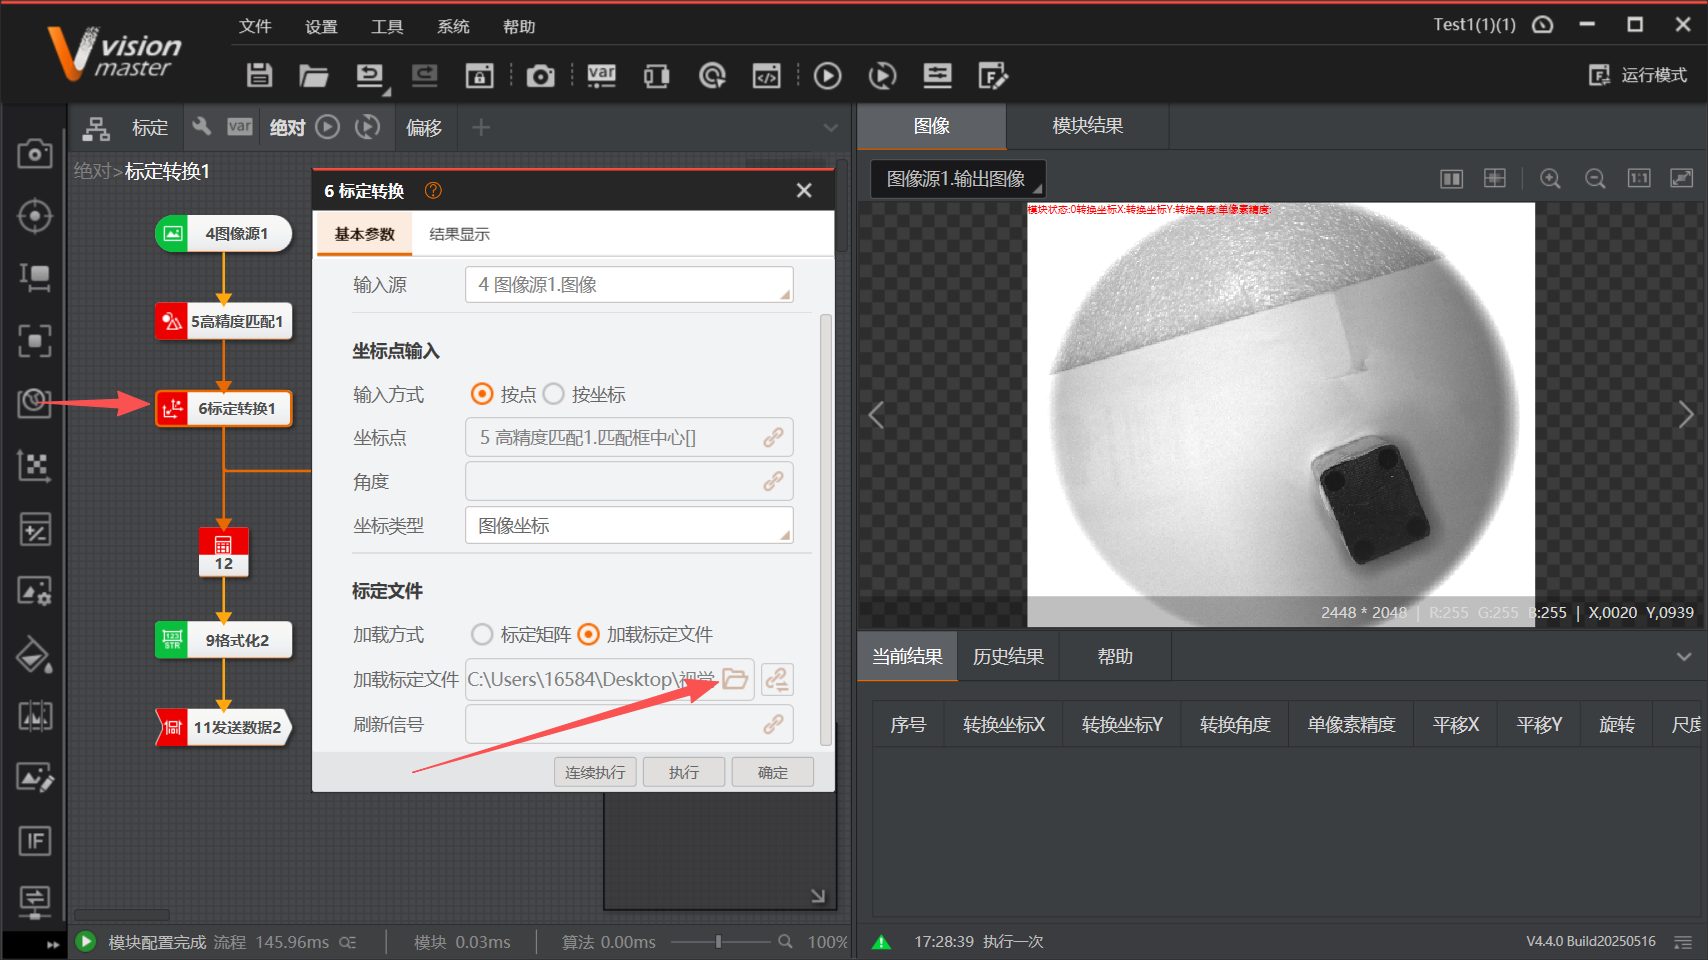Click the link icon beside 坐标点 field
The width and height of the screenshot is (1708, 960).
click(773, 438)
